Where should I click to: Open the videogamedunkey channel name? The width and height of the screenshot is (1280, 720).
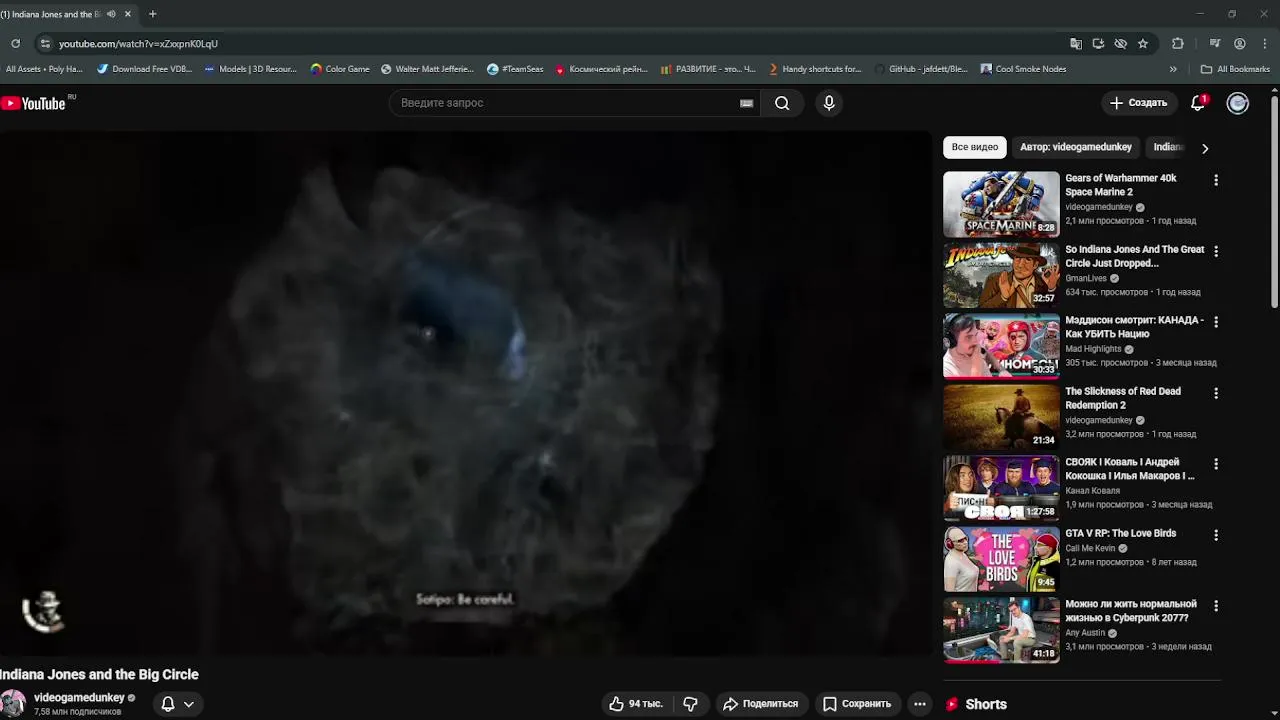[x=79, y=698]
